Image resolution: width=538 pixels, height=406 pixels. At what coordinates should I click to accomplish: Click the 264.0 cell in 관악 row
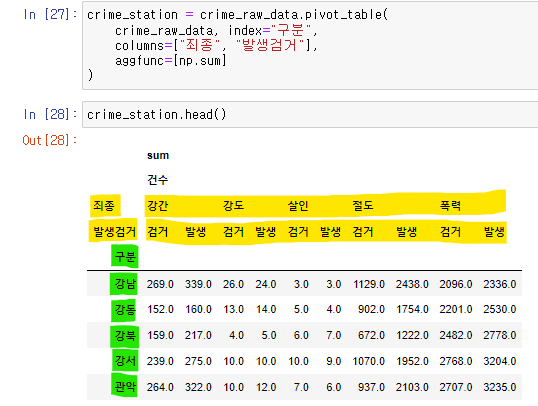[160, 387]
